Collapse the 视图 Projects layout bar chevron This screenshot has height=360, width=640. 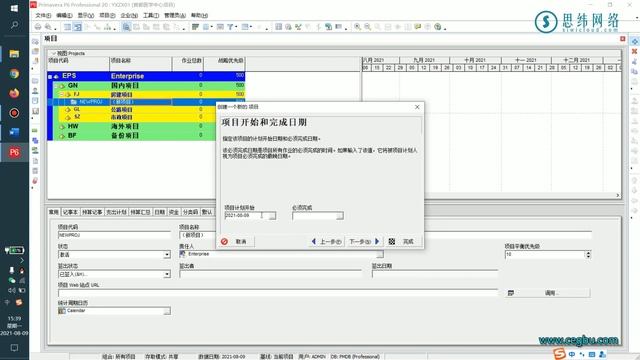tap(53, 53)
